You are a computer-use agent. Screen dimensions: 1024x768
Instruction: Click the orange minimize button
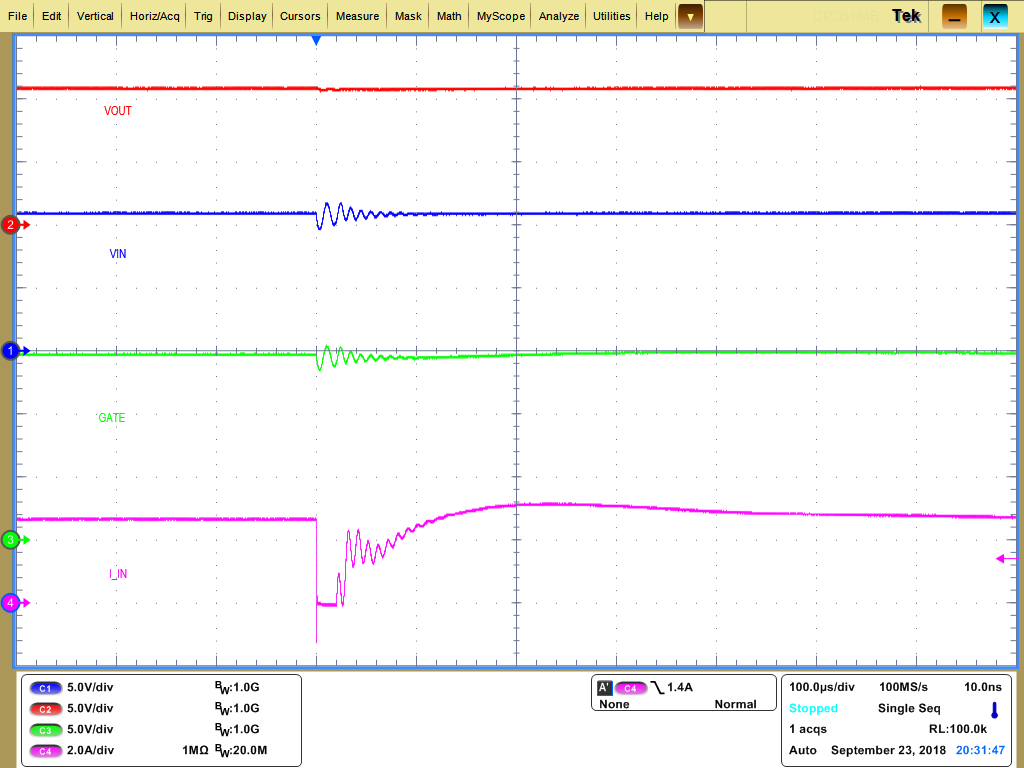tap(954, 17)
